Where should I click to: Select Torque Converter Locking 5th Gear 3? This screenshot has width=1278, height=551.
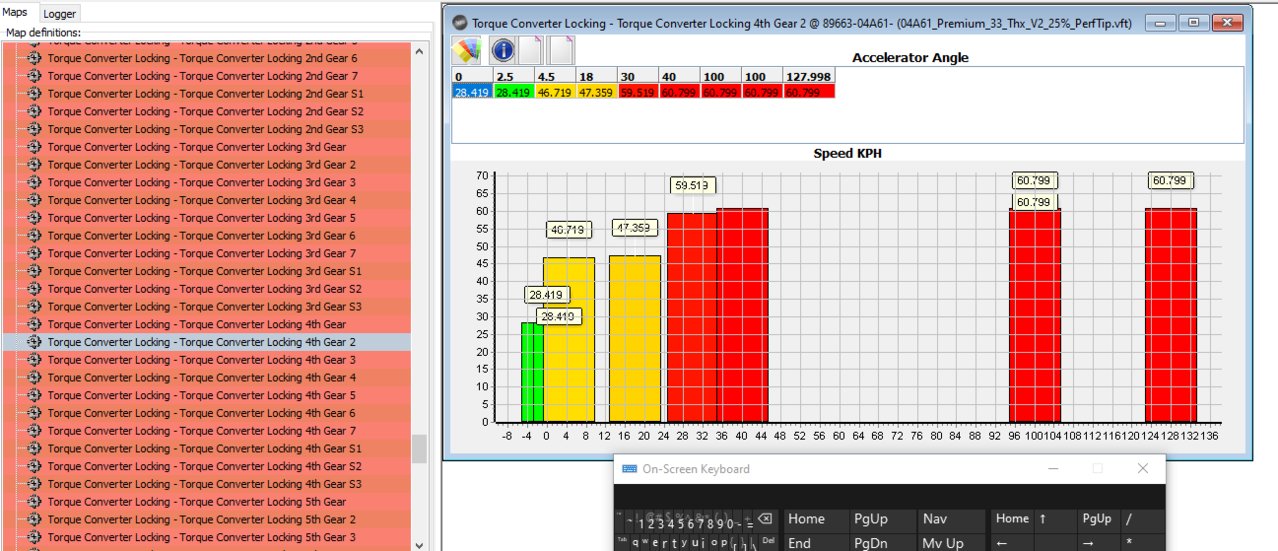tap(202, 537)
